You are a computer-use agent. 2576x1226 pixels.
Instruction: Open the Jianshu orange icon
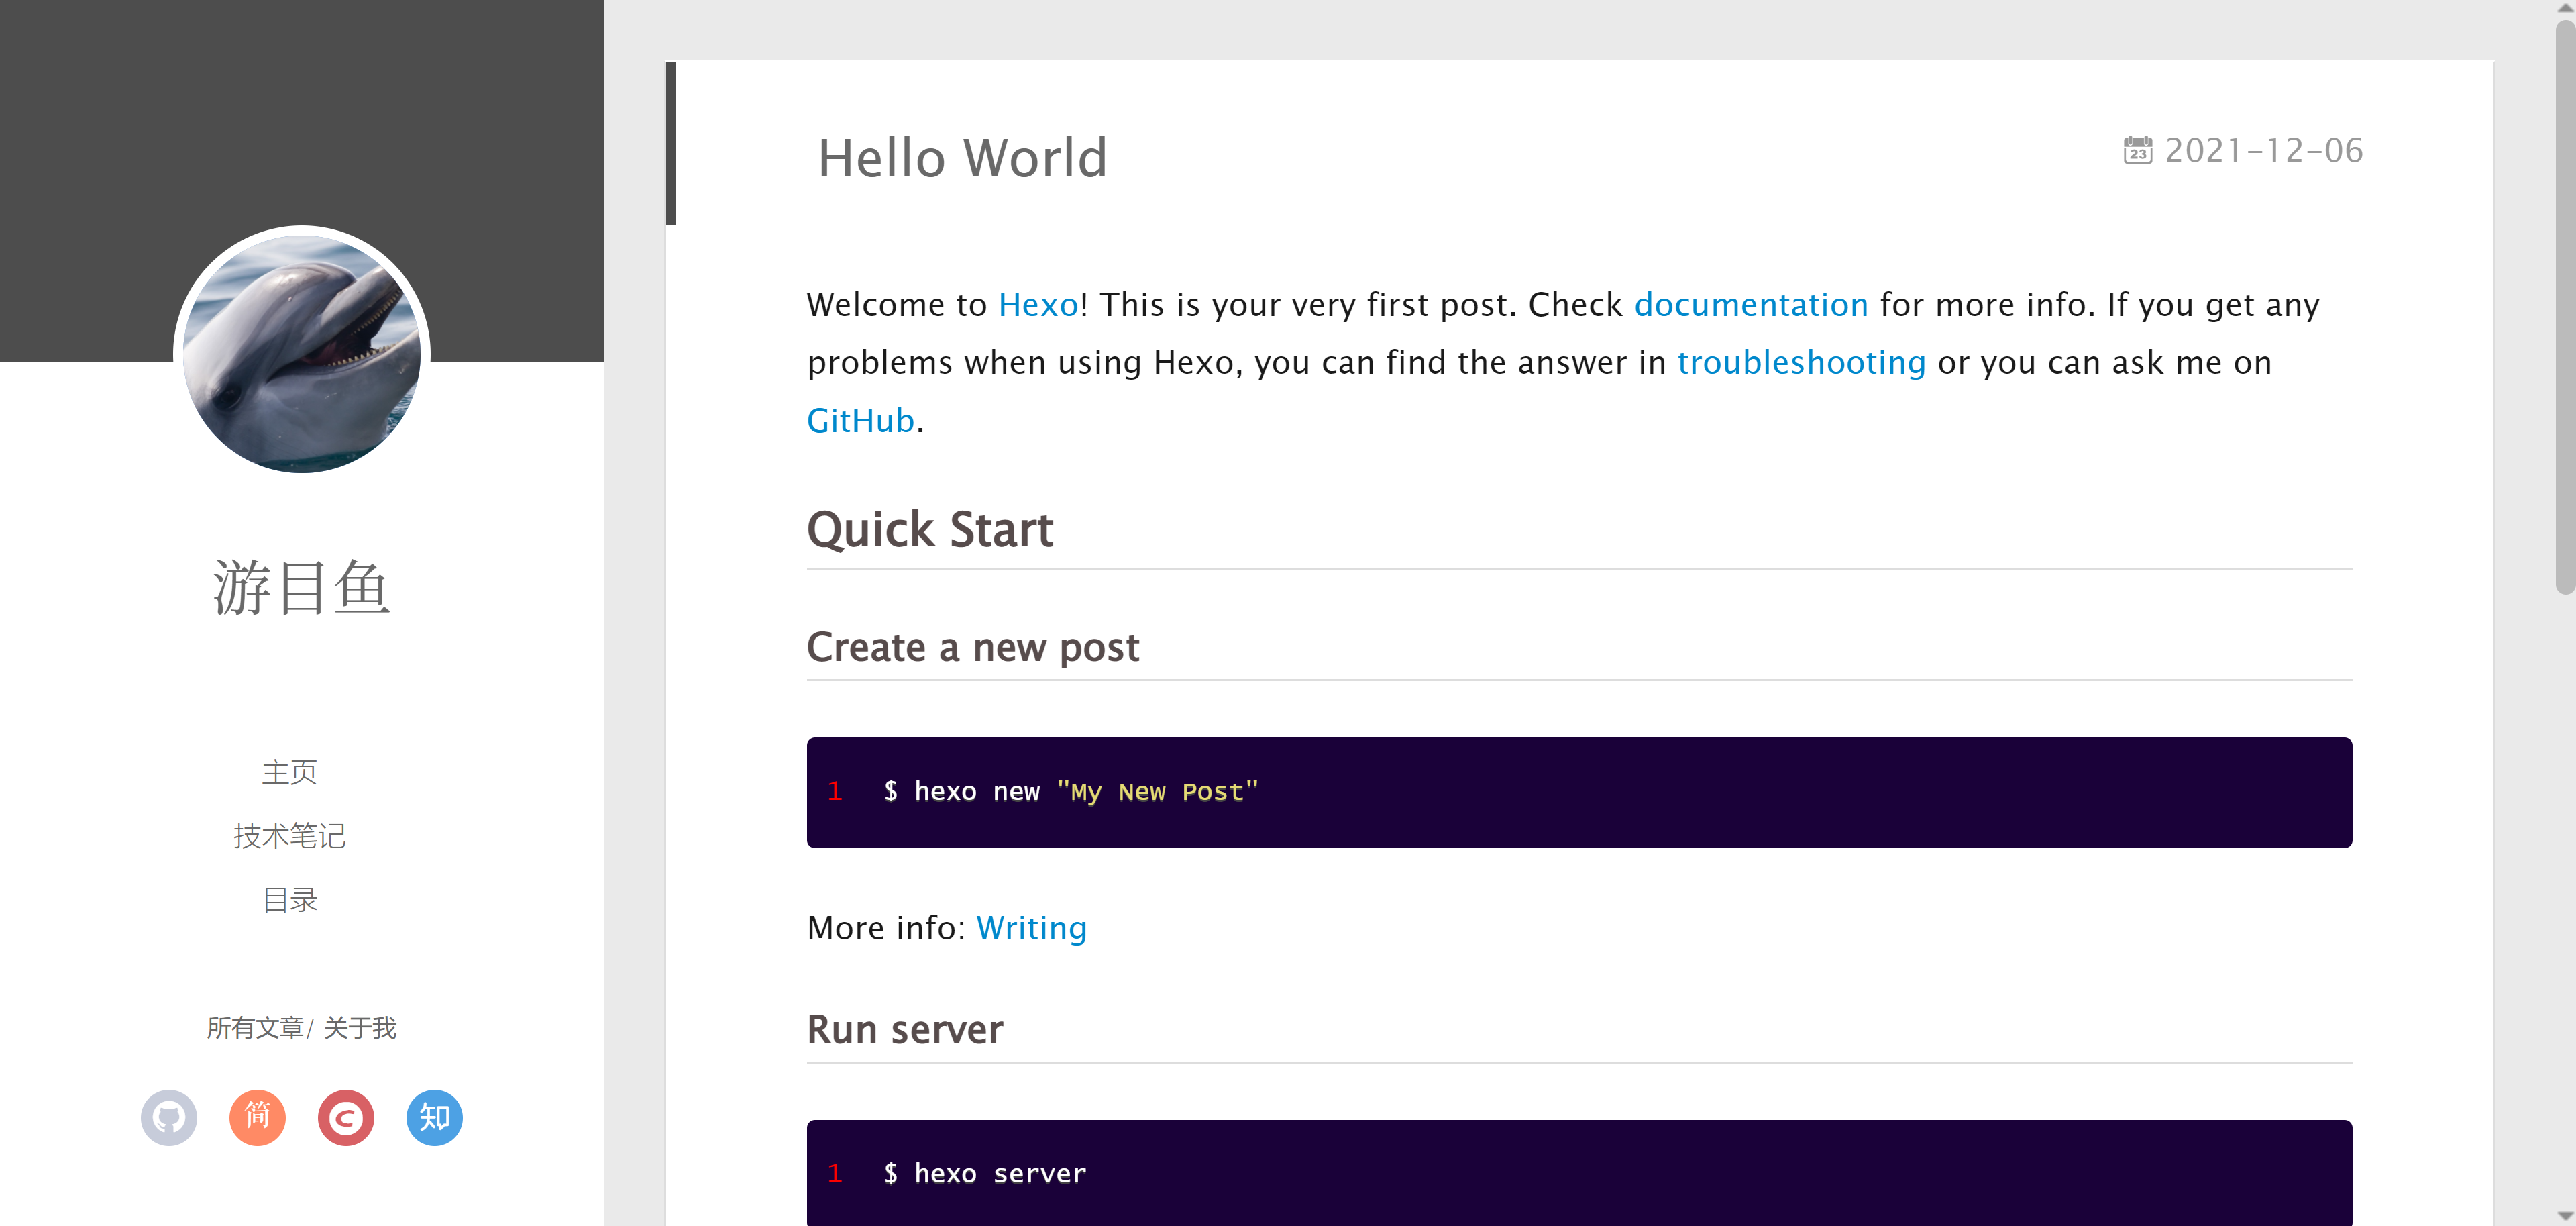point(257,1117)
